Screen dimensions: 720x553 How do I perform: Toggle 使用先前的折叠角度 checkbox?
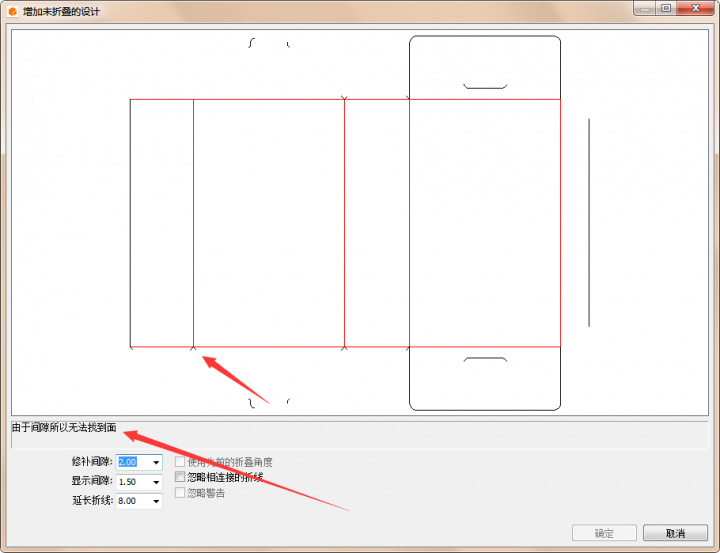pyautogui.click(x=180, y=462)
